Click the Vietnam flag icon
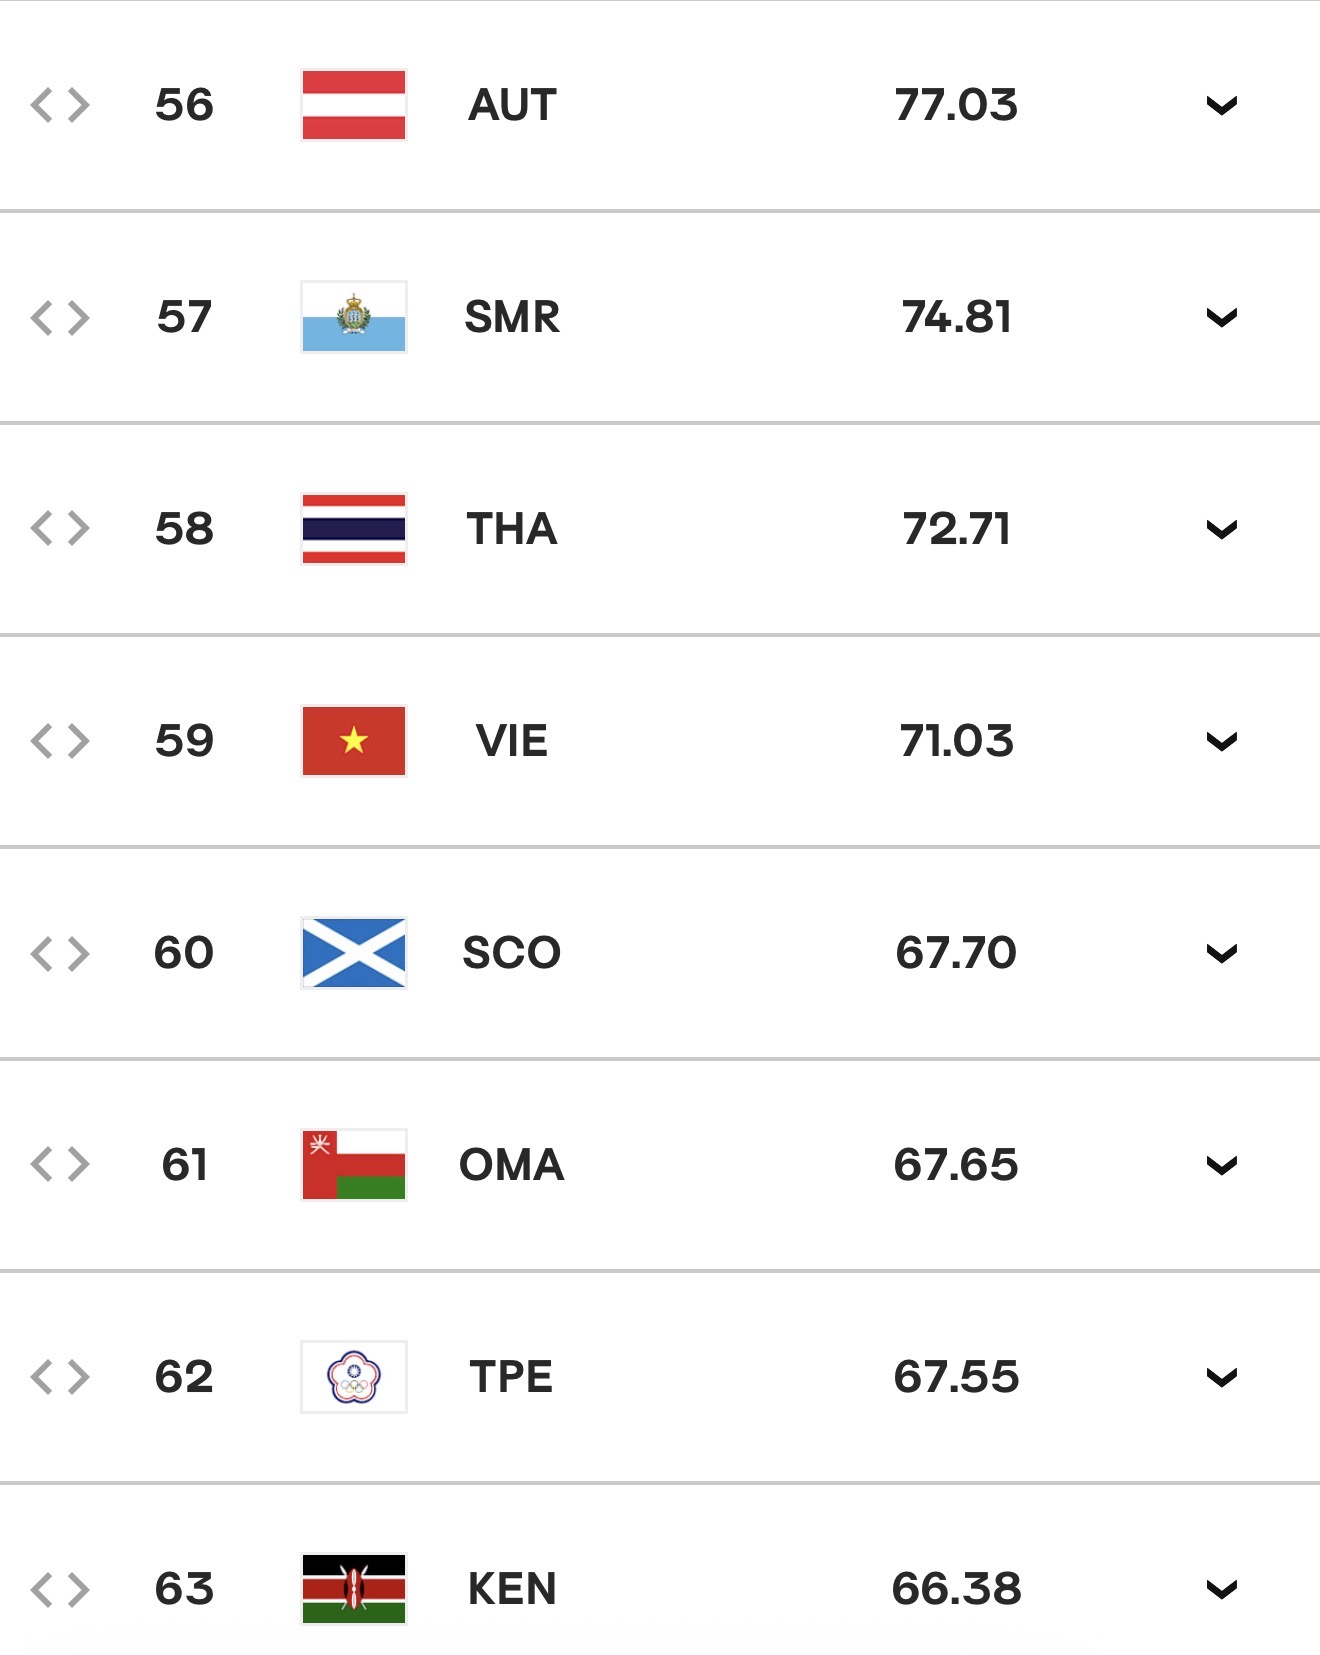 (354, 741)
